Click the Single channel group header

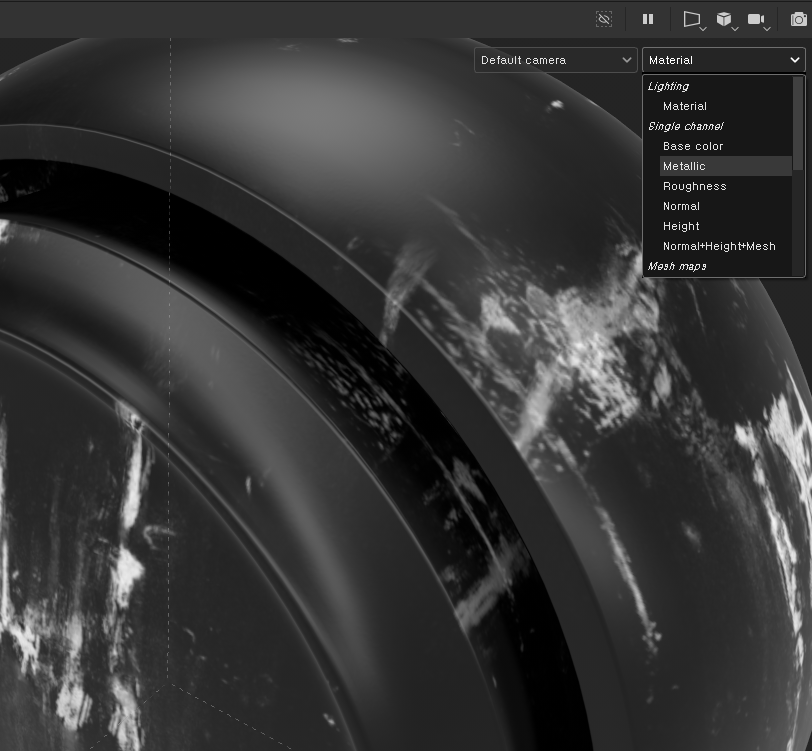pos(686,126)
